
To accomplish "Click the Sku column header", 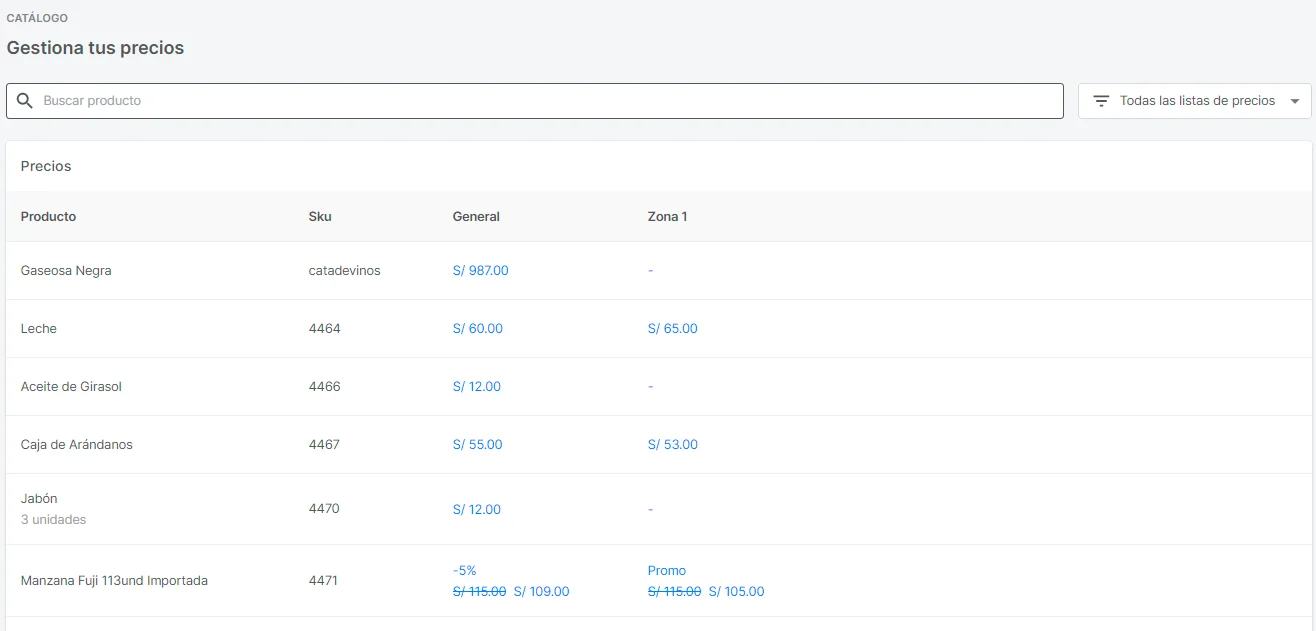I will click(320, 216).
